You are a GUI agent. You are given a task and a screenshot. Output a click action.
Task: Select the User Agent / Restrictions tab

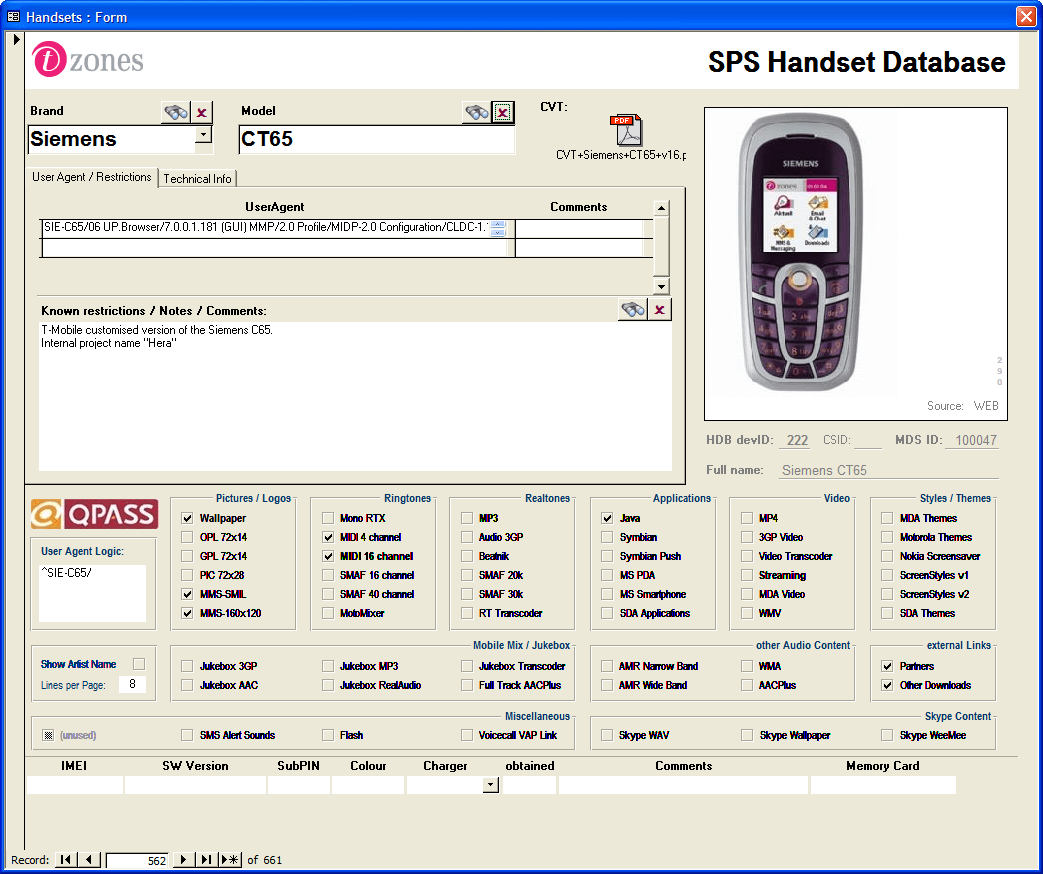pyautogui.click(x=92, y=177)
